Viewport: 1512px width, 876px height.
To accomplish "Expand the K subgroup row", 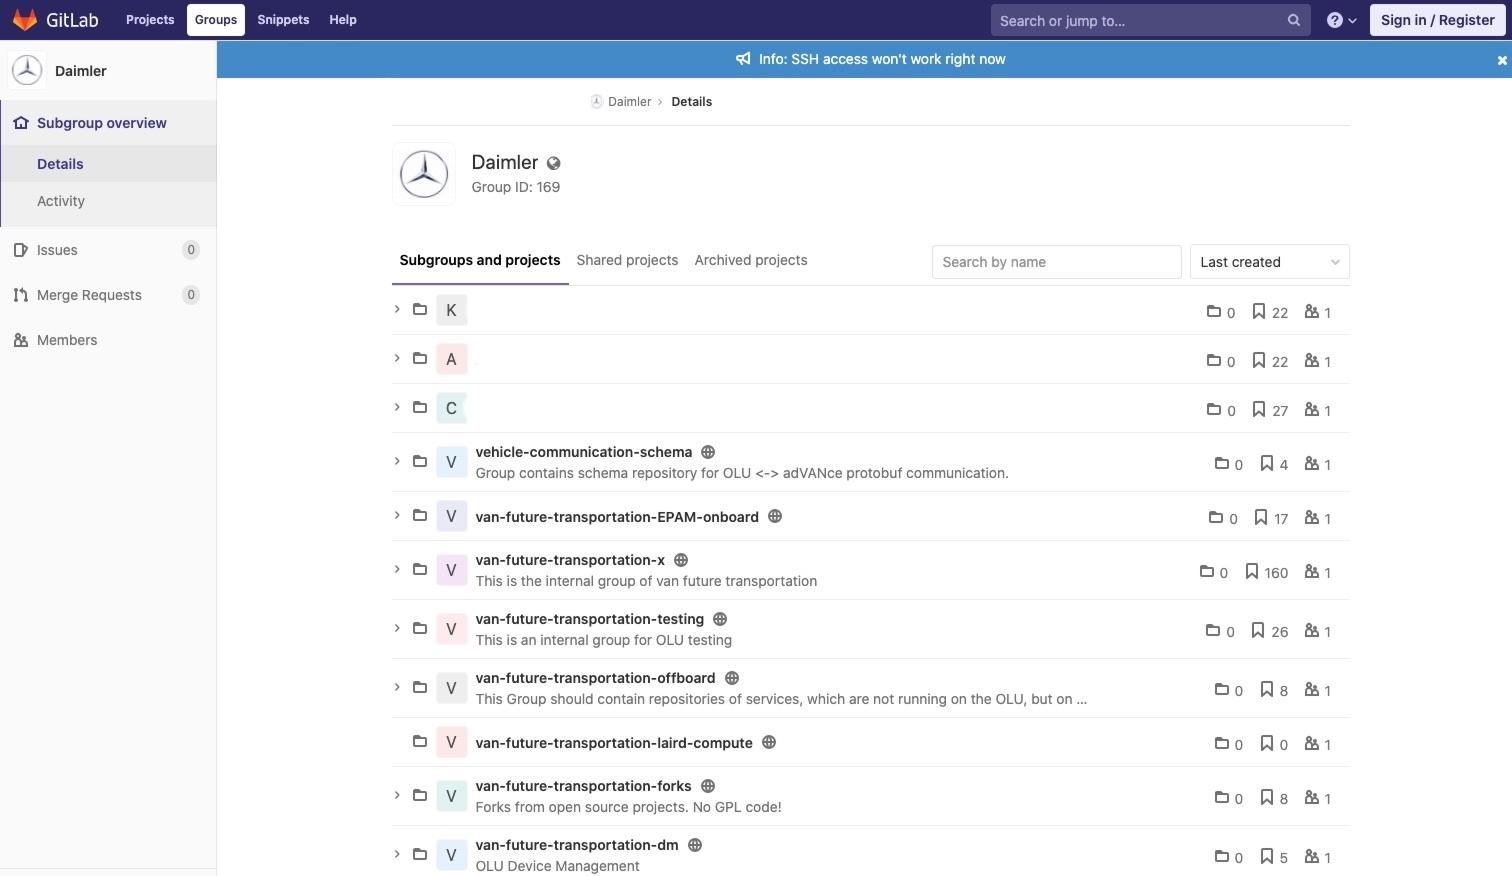I will 397,309.
